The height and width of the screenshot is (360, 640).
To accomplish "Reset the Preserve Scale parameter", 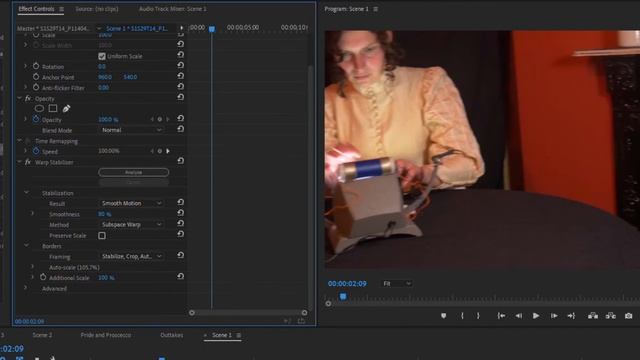I will [180, 235].
